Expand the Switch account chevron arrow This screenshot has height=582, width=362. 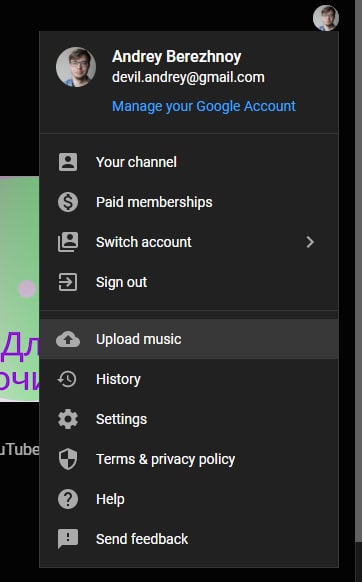click(x=310, y=242)
